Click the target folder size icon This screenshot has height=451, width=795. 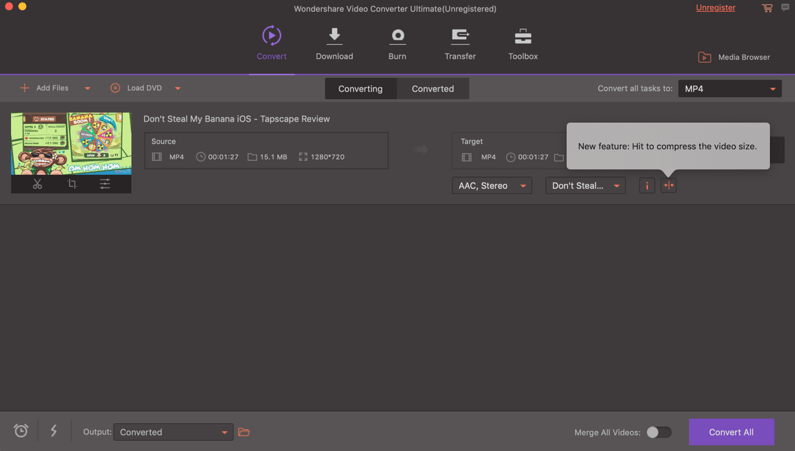(559, 157)
